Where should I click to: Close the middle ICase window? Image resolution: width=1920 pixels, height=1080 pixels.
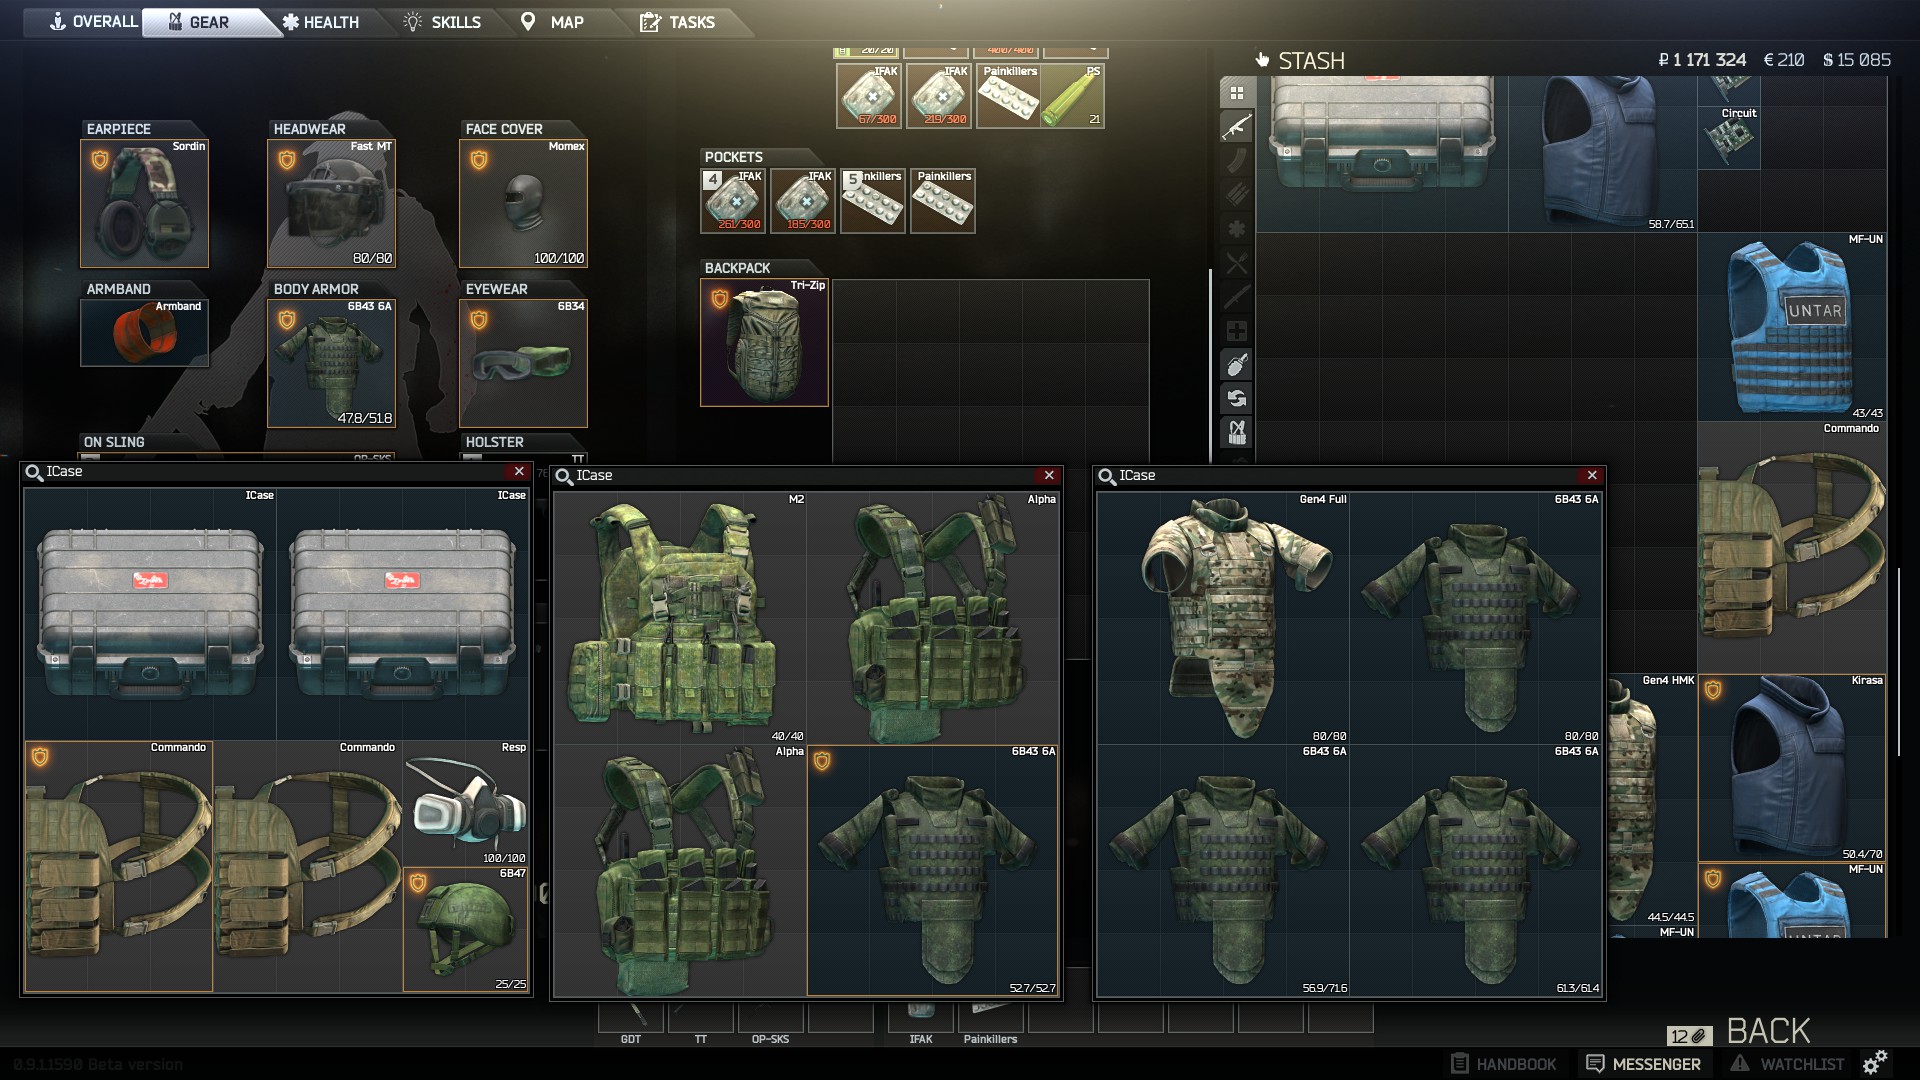click(x=1049, y=476)
